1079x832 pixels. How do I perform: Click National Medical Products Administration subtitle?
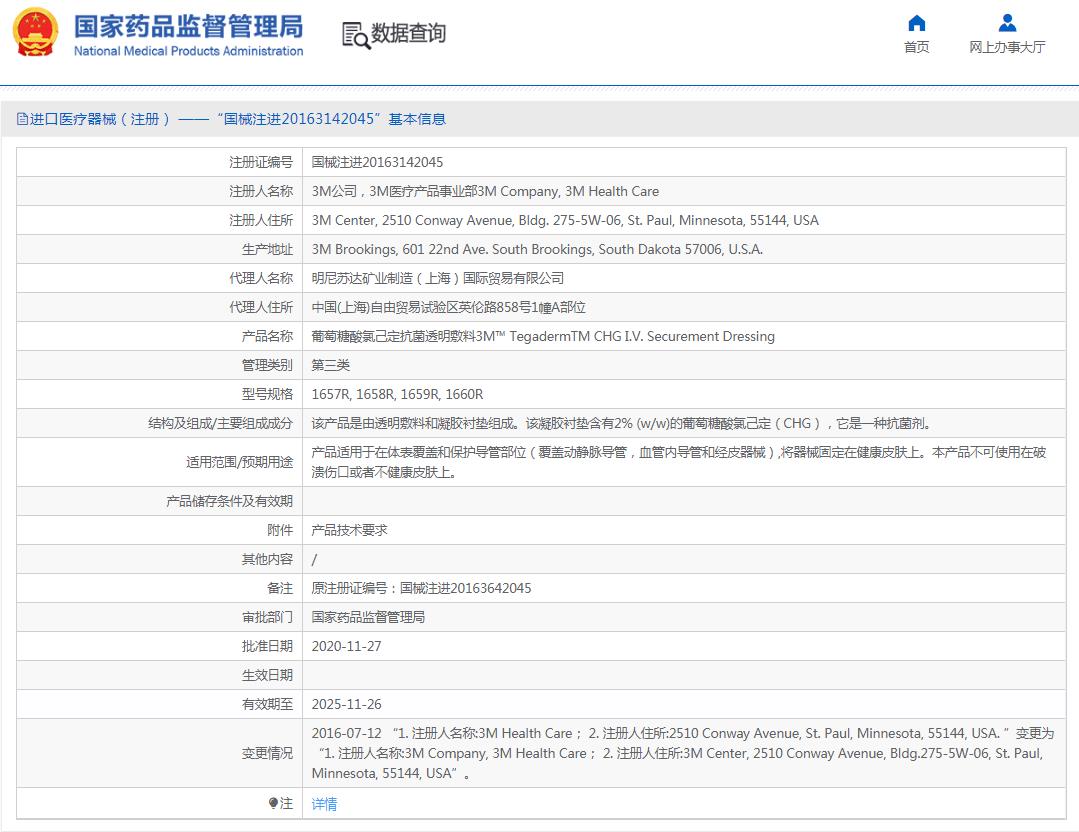[x=189, y=51]
